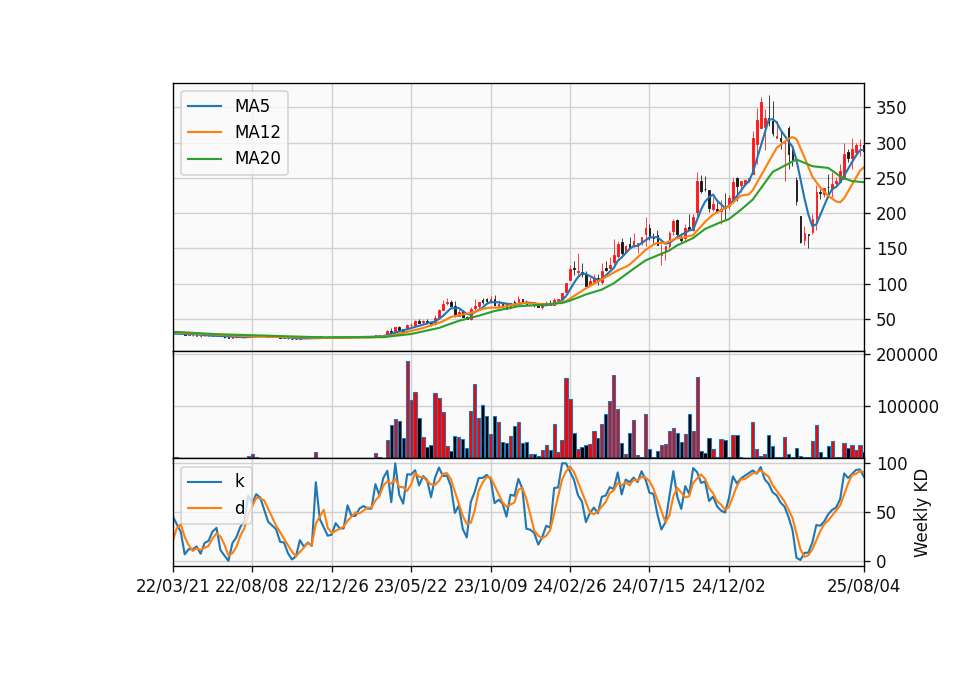Click the 0 label on KD axis
The width and height of the screenshot is (960, 690).
pos(881,561)
